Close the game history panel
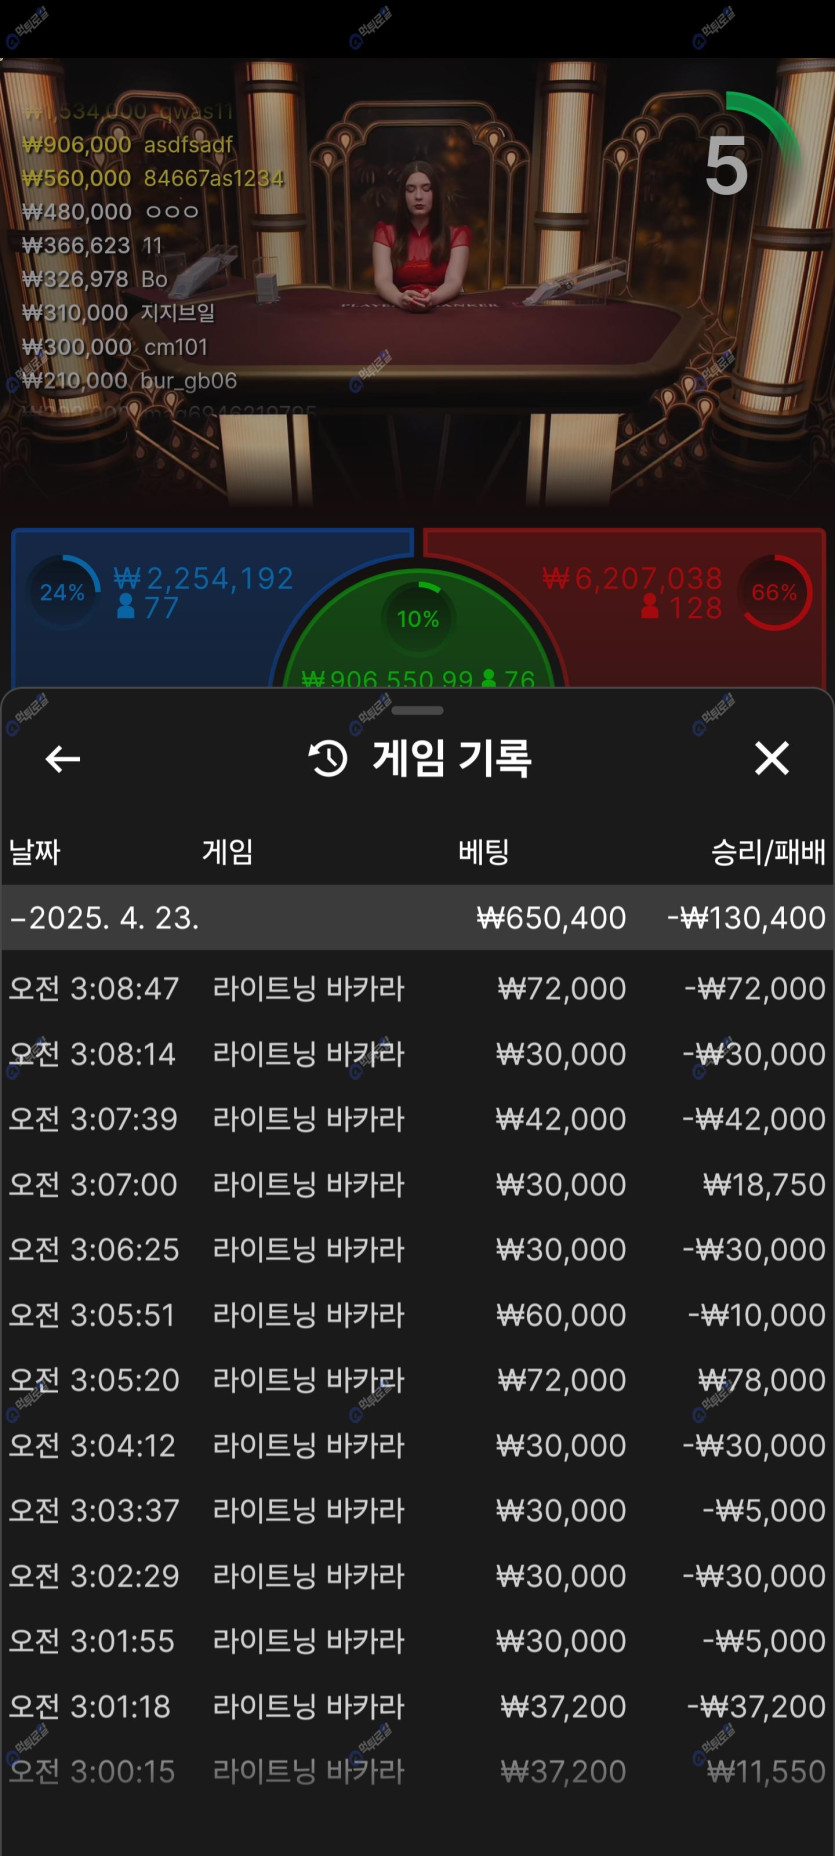 pyautogui.click(x=771, y=758)
